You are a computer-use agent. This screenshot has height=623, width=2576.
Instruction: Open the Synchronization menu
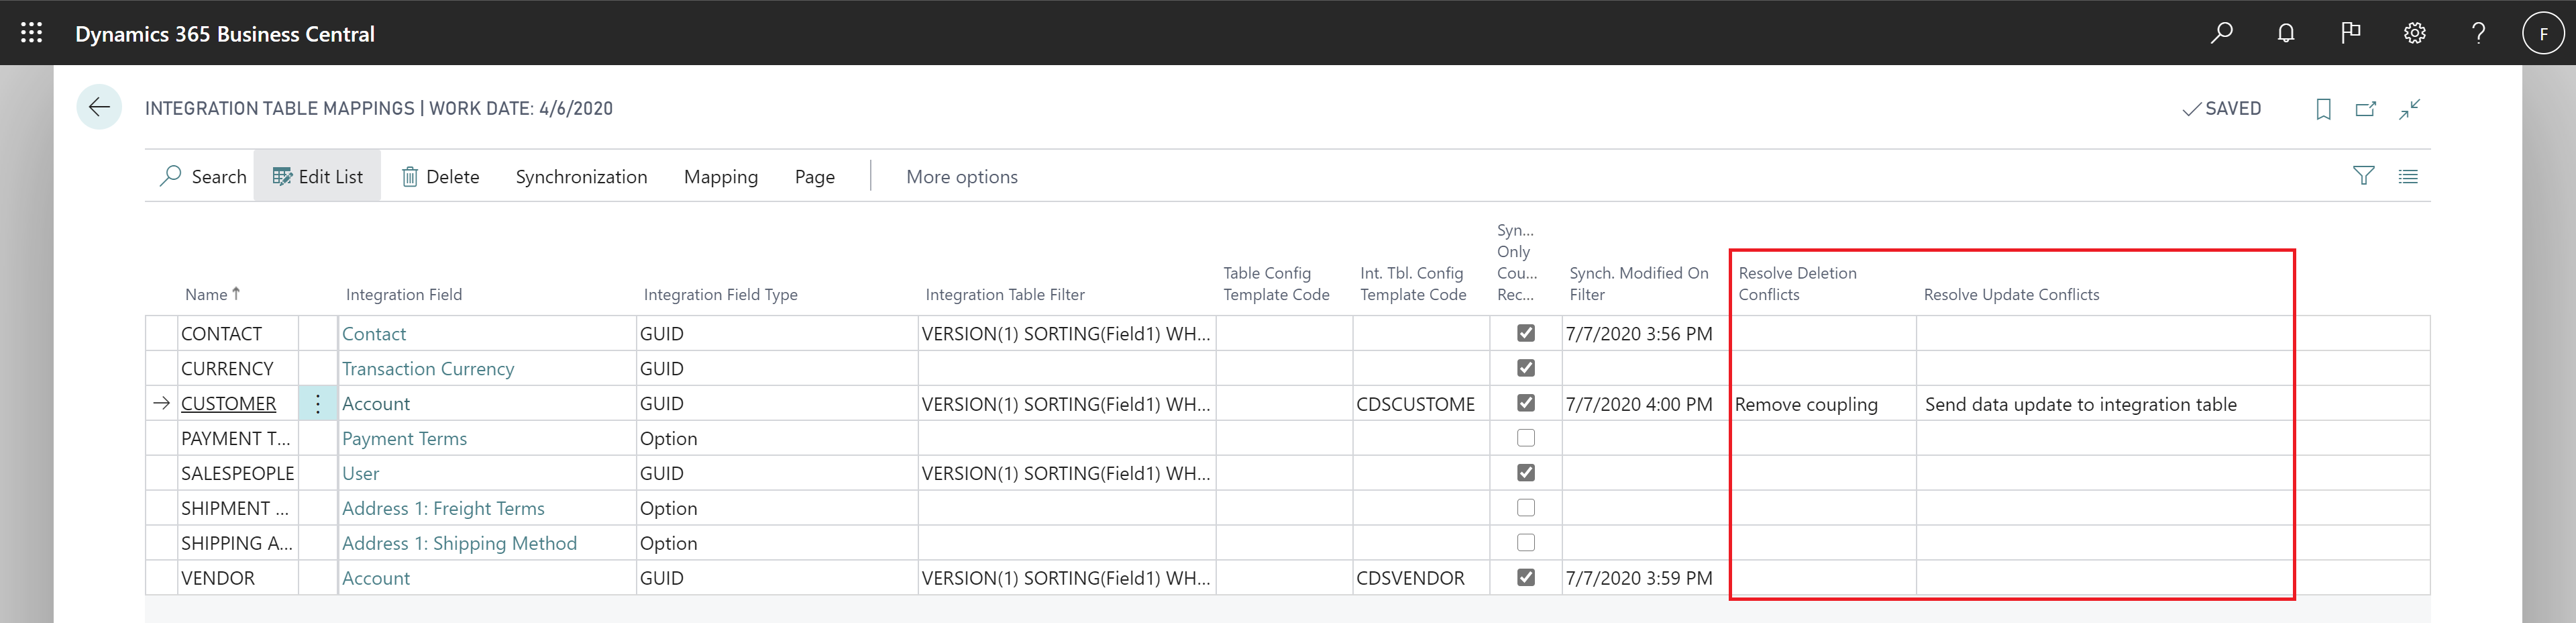click(x=581, y=176)
